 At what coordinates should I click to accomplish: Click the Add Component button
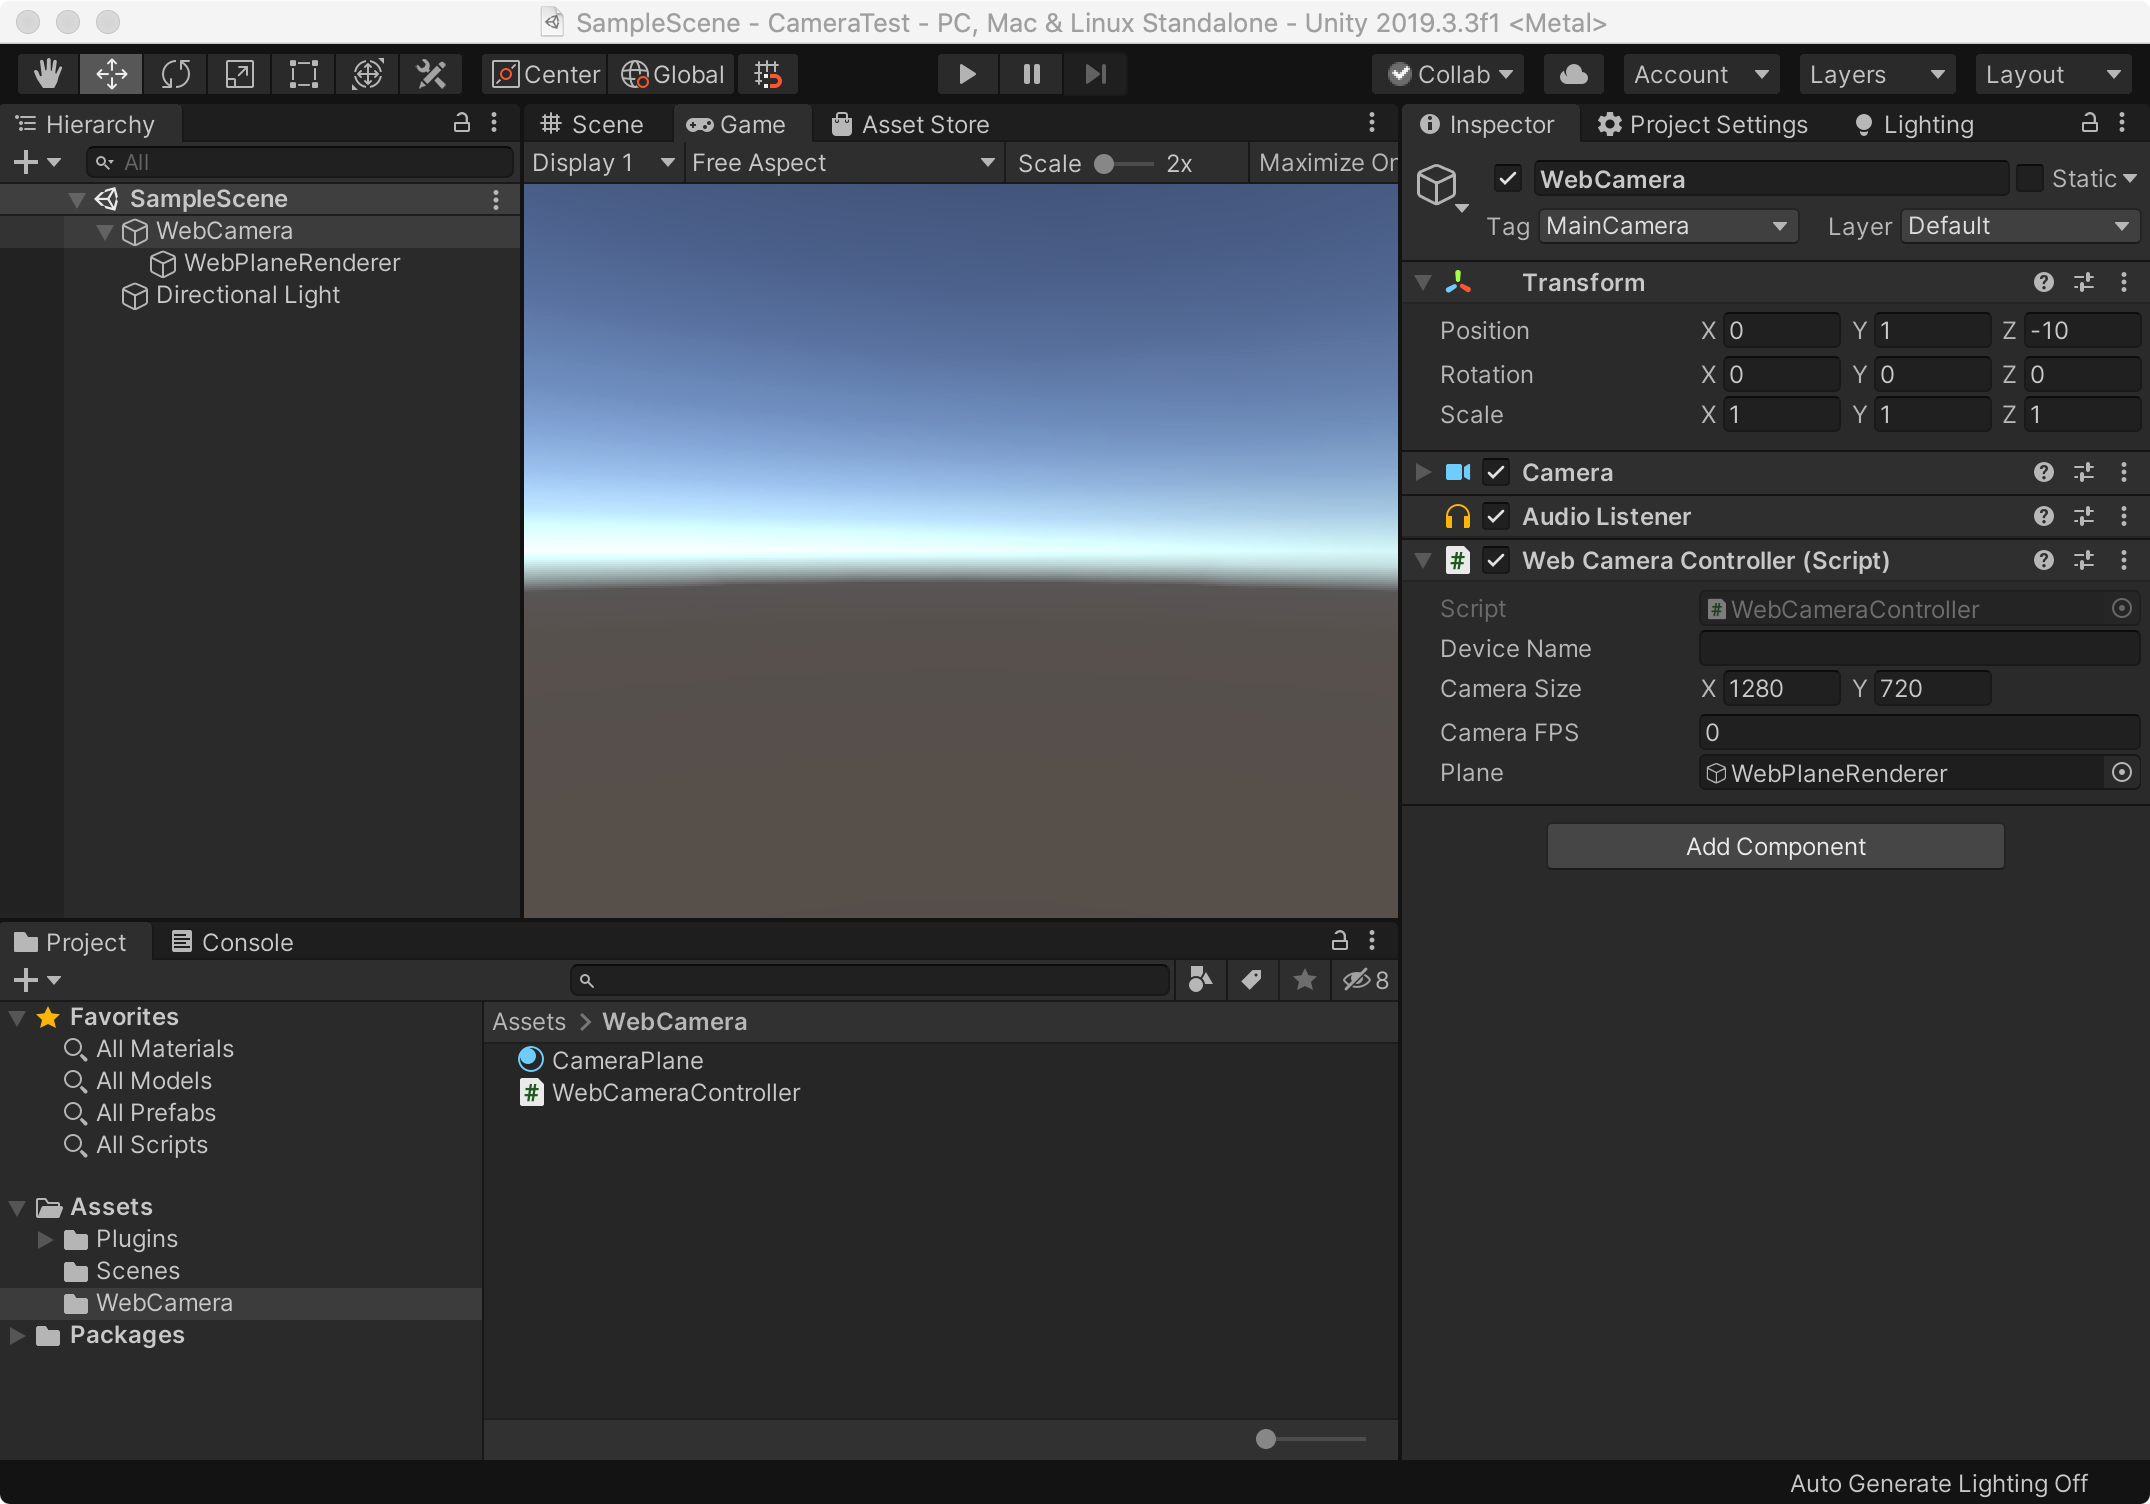(1775, 847)
